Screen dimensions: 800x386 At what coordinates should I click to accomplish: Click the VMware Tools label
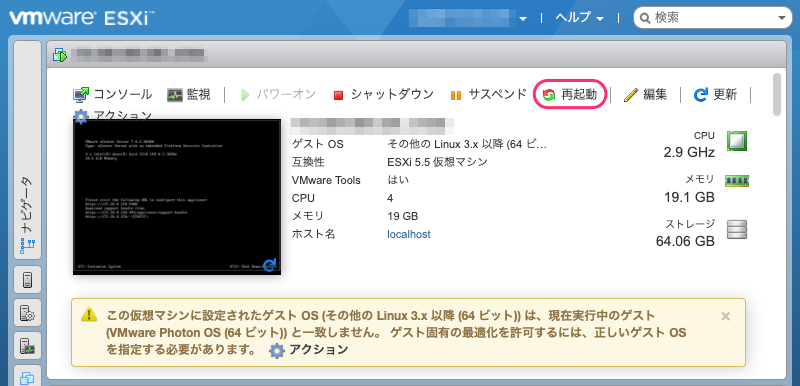coord(326,181)
